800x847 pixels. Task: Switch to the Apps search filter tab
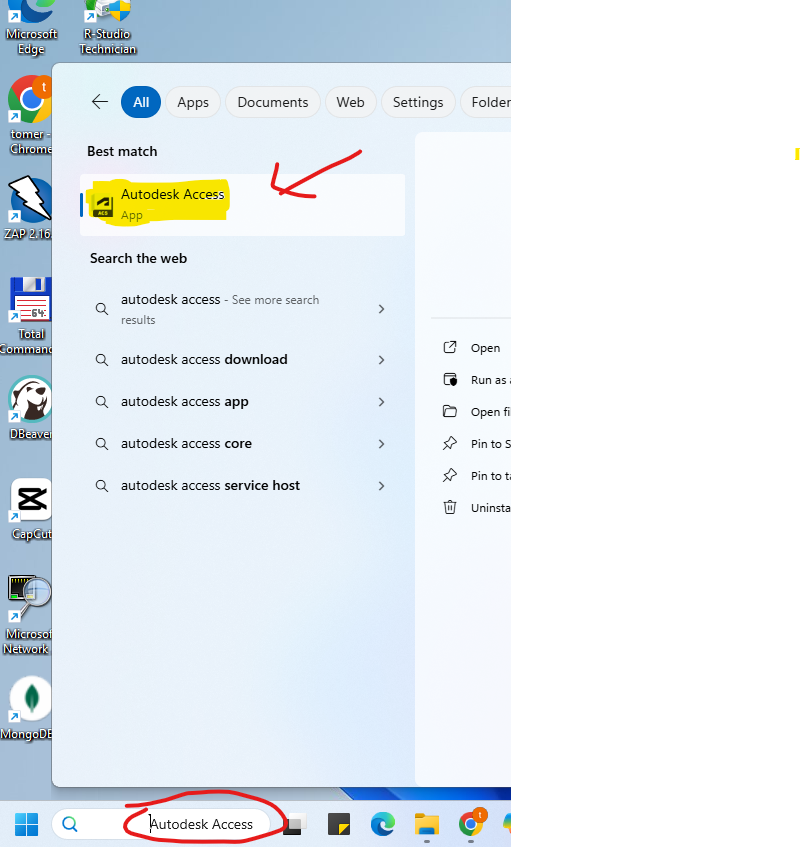(193, 102)
